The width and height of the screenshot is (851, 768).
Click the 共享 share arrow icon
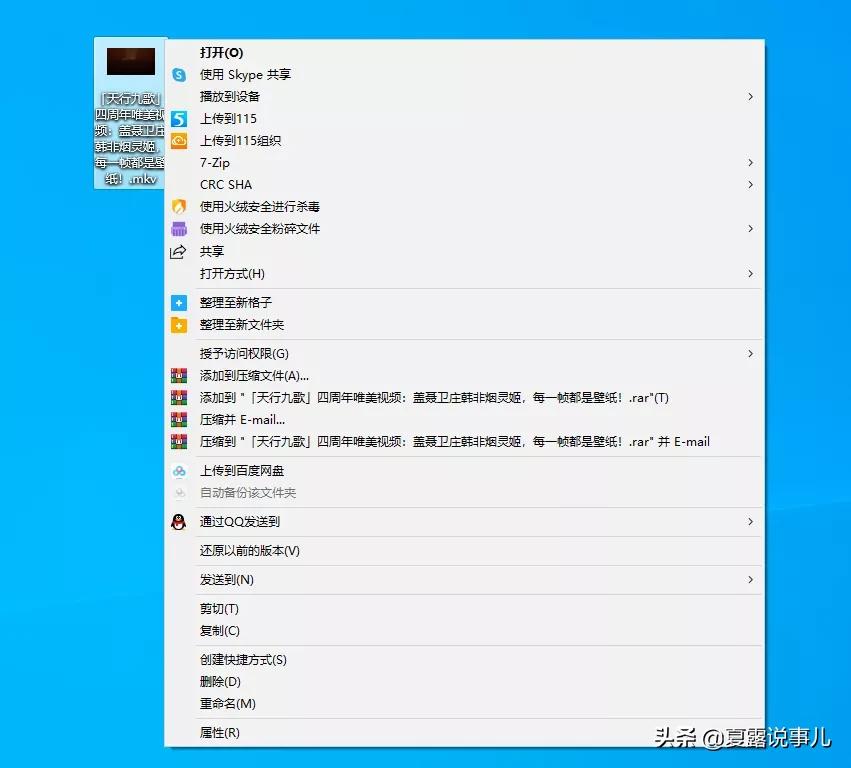pos(178,251)
